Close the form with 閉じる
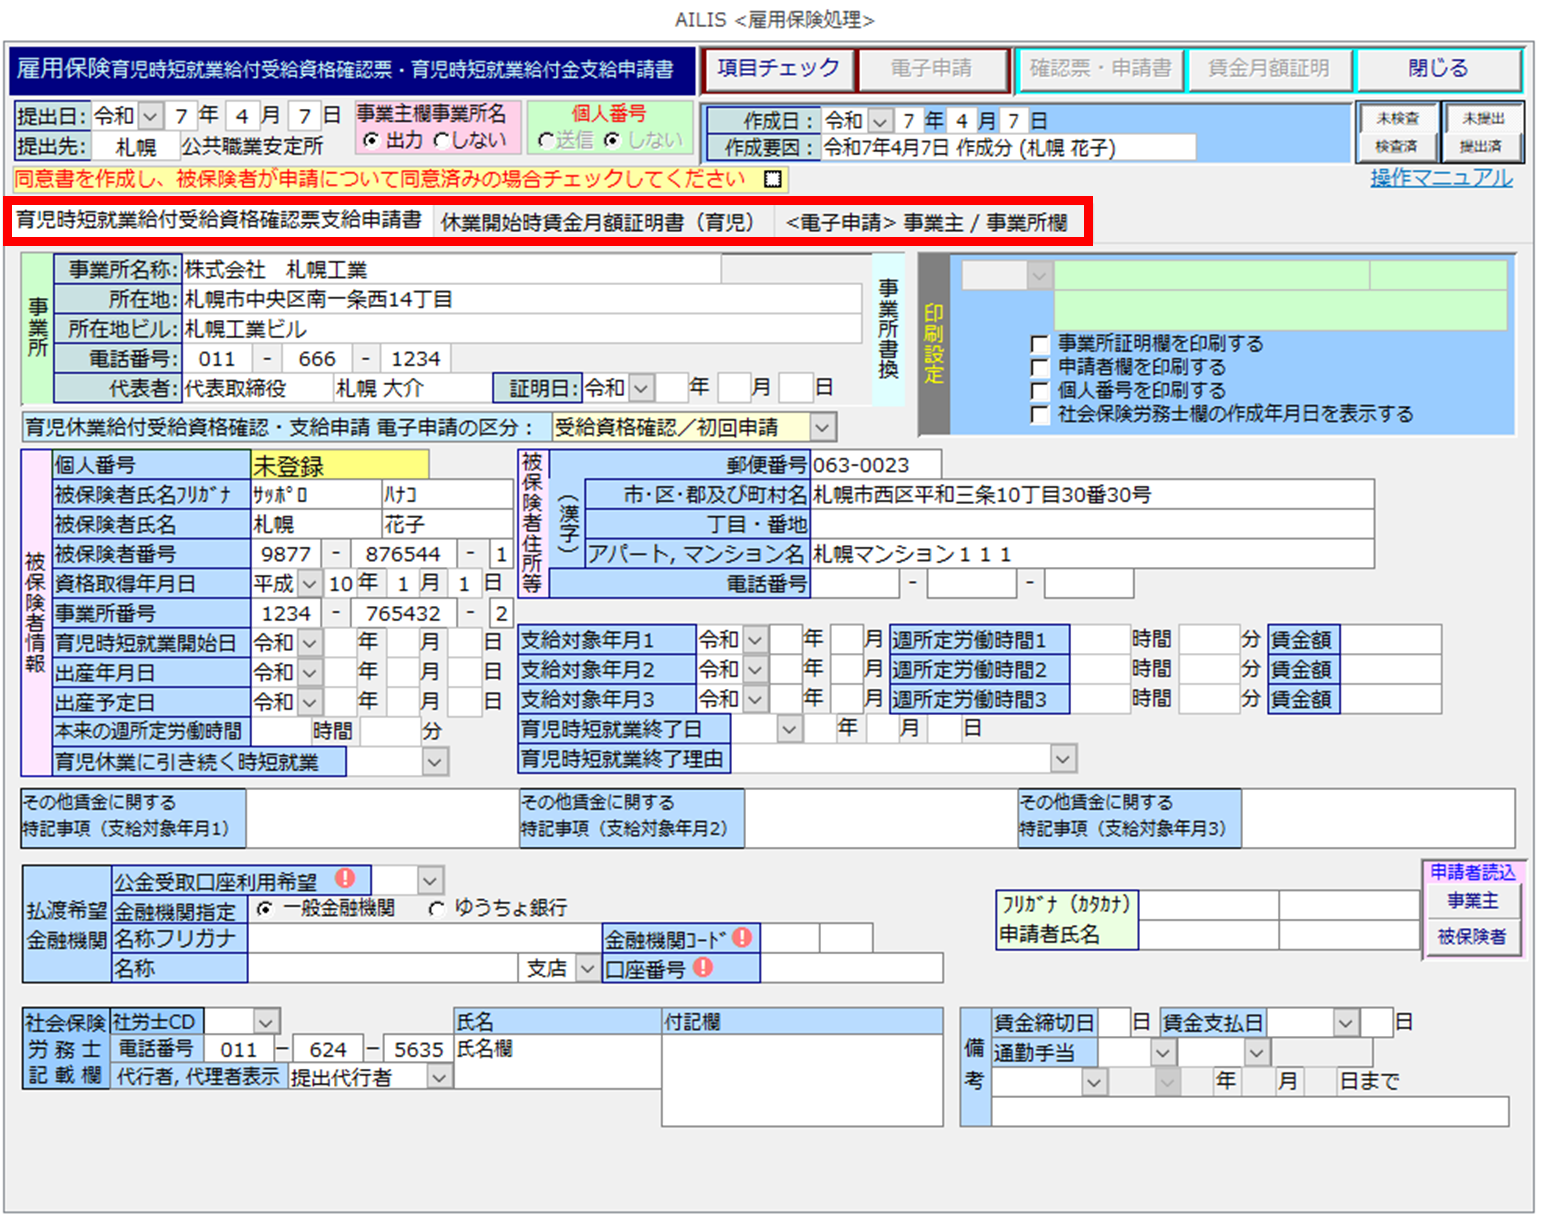Screen dimensions: 1541x1221 tap(1437, 69)
